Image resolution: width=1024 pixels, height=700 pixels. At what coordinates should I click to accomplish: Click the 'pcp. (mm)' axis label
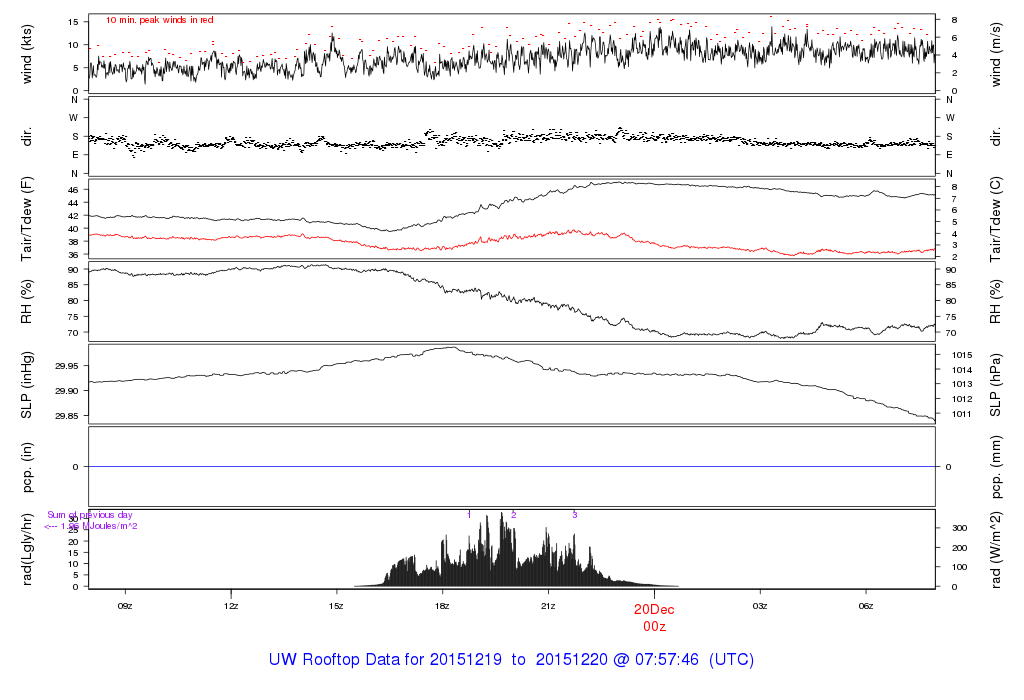[x=995, y=467]
